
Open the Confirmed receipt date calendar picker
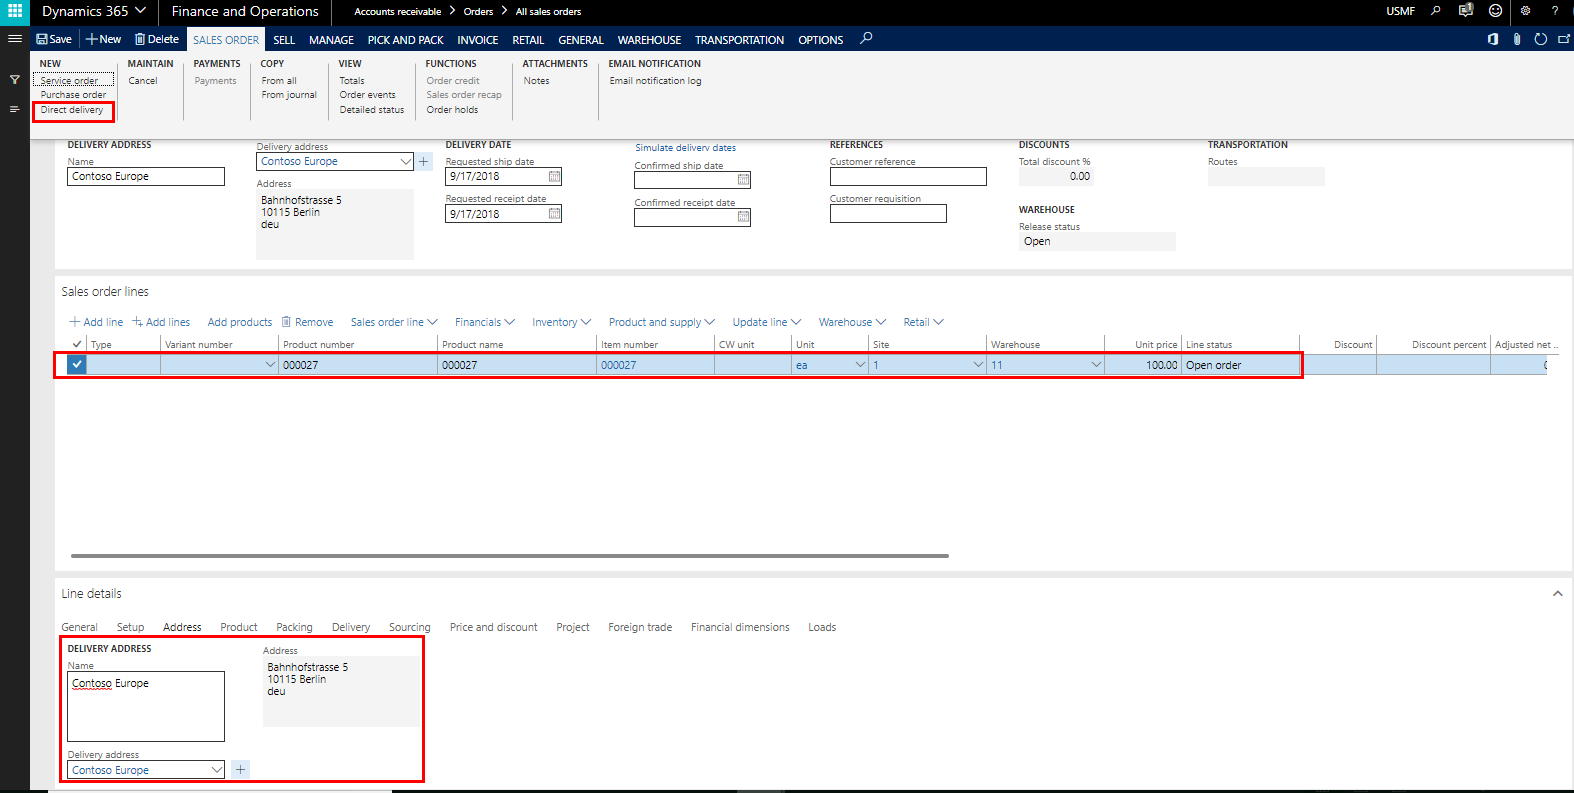743,217
